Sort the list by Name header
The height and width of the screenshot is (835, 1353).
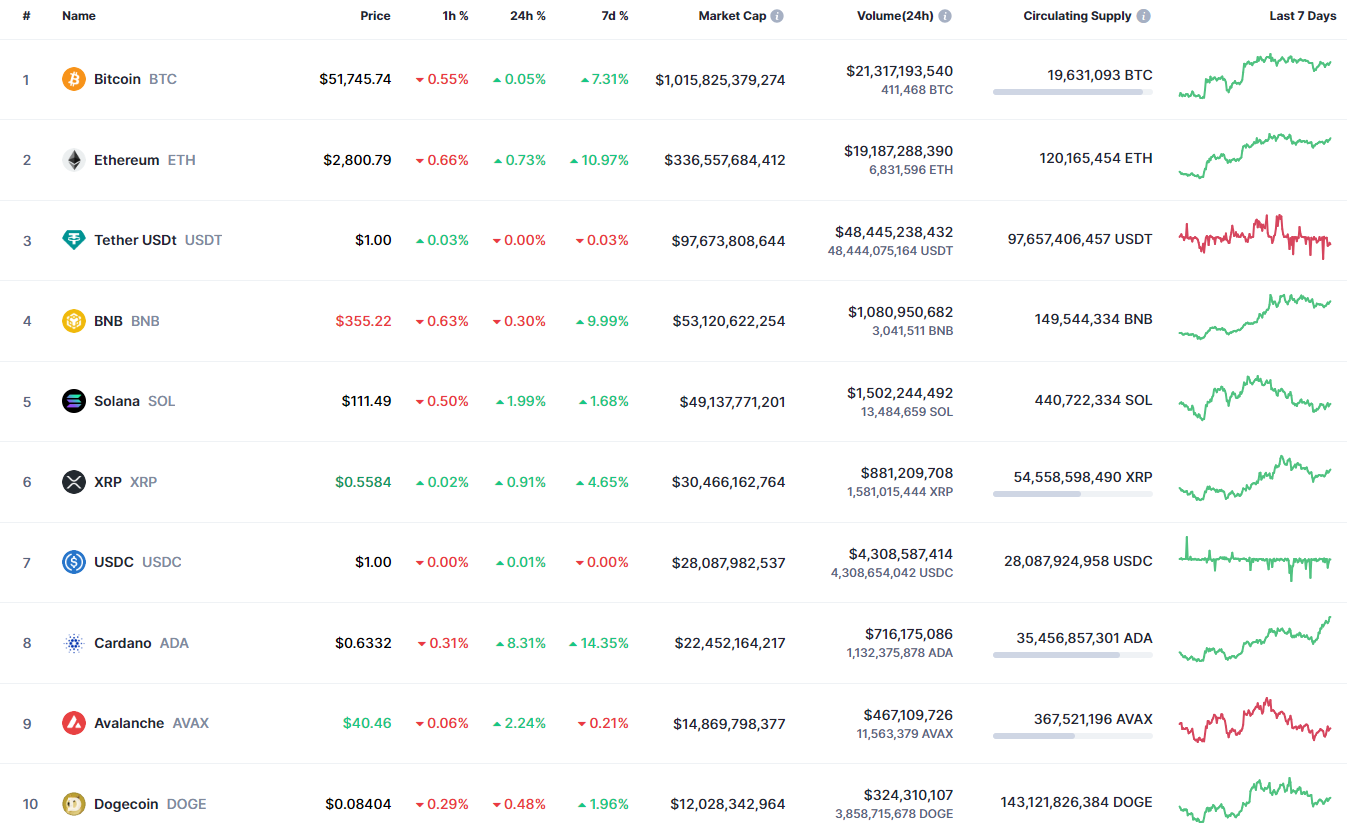(x=78, y=16)
